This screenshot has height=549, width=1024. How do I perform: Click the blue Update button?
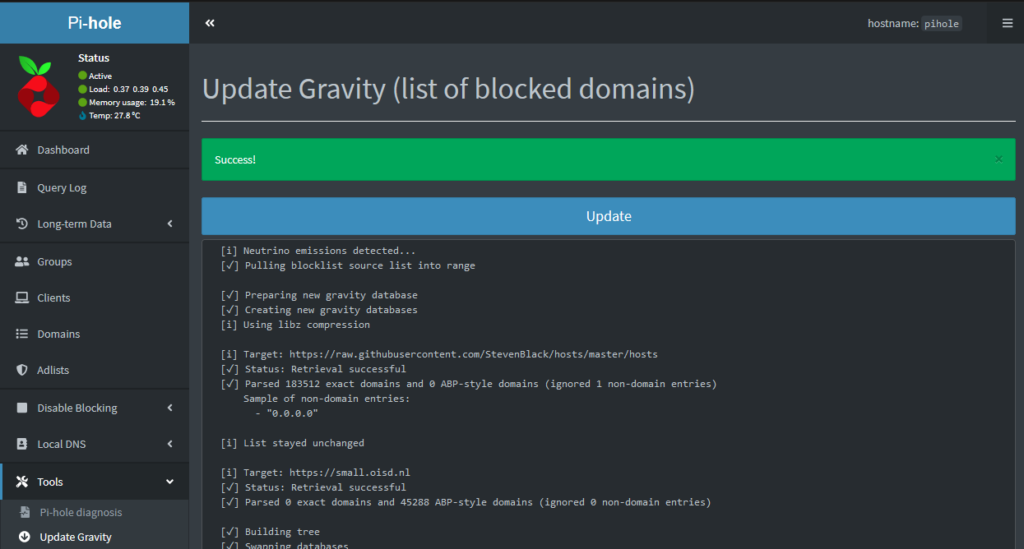pos(608,216)
